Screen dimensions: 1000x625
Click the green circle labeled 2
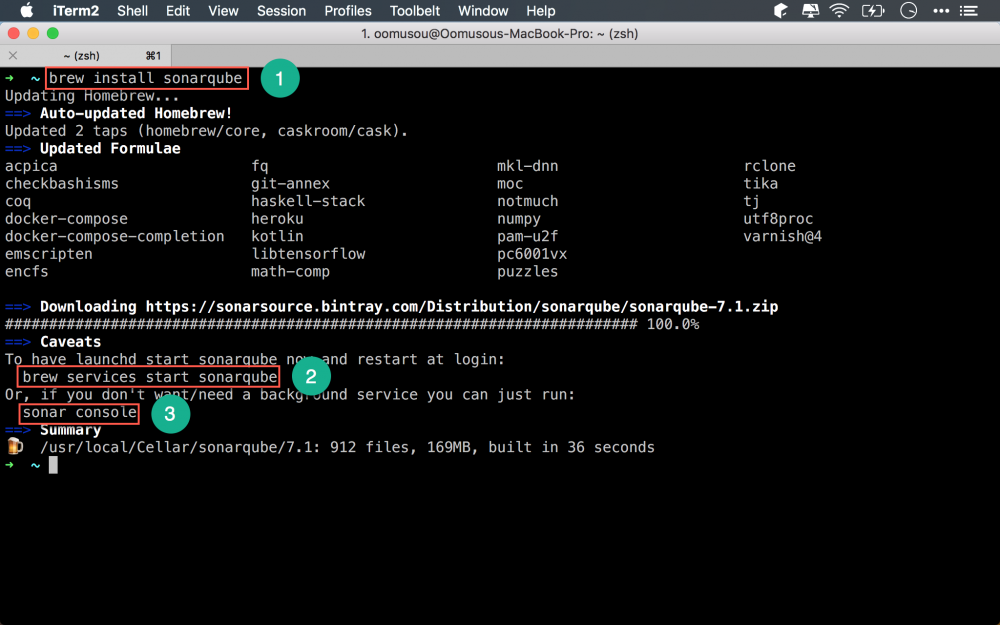(x=311, y=377)
